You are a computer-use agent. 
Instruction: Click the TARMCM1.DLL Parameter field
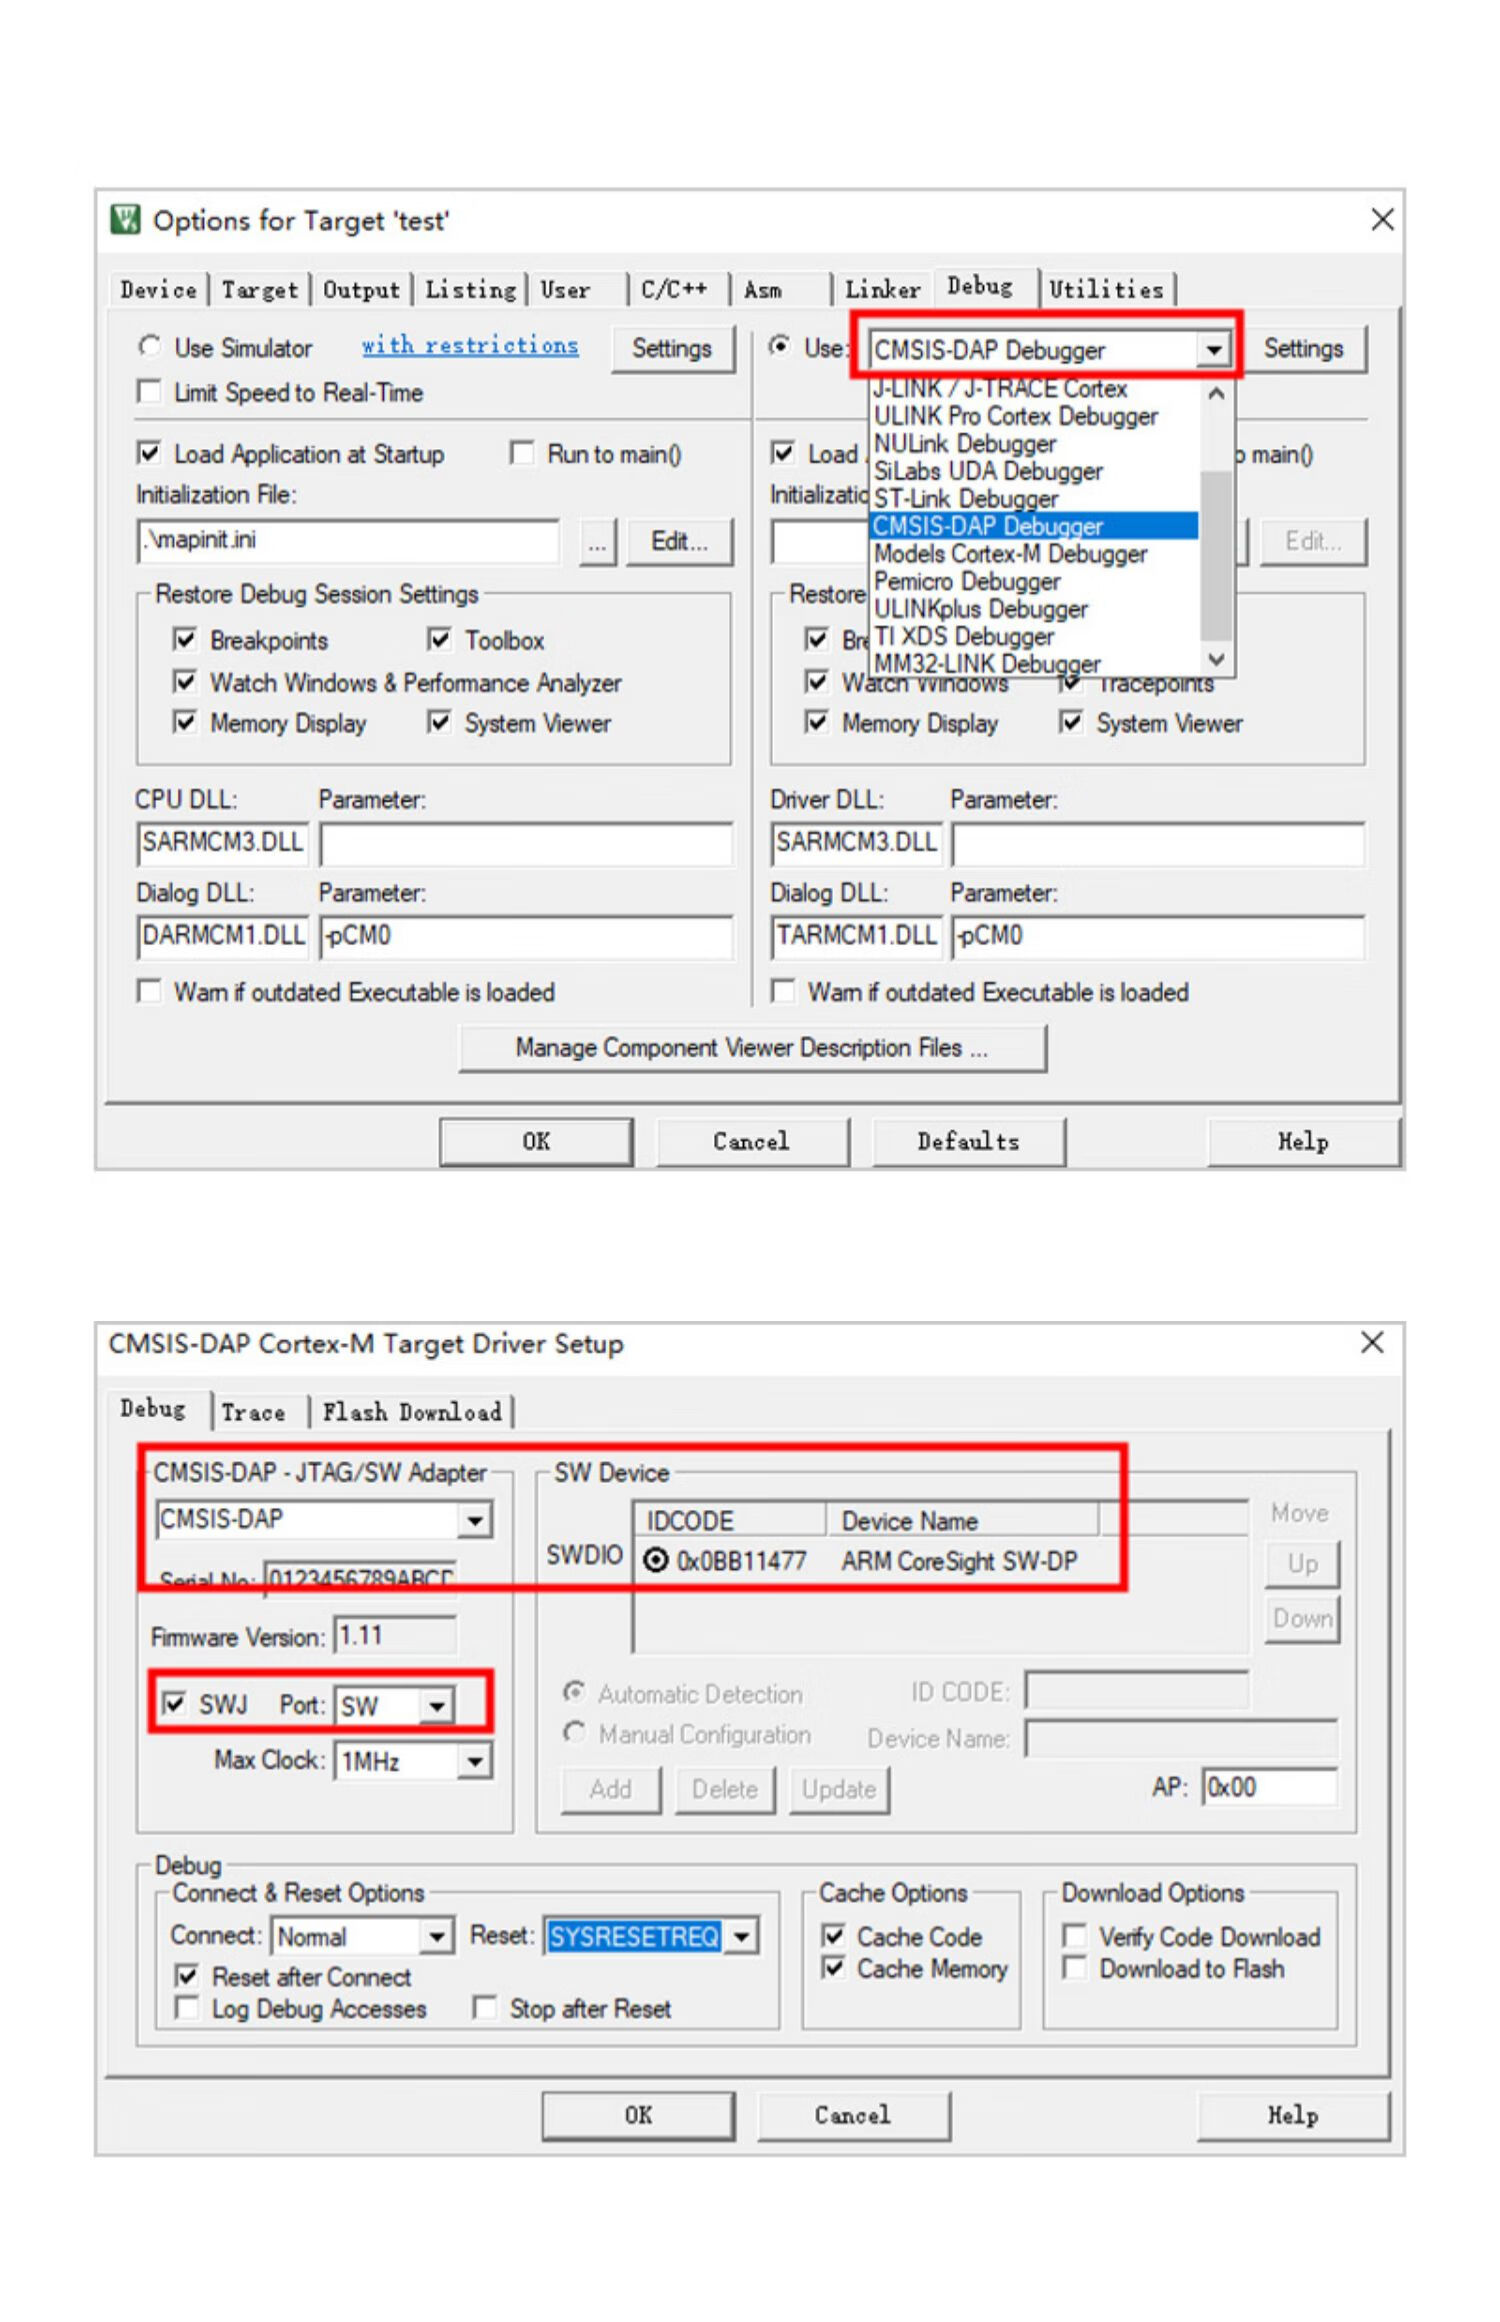(1158, 937)
